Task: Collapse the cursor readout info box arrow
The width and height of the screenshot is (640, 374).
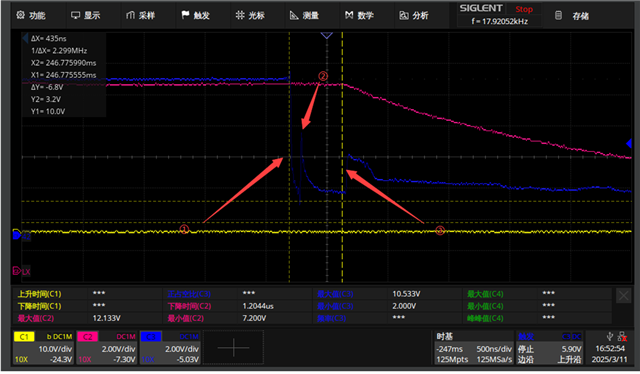Action: [x=25, y=38]
